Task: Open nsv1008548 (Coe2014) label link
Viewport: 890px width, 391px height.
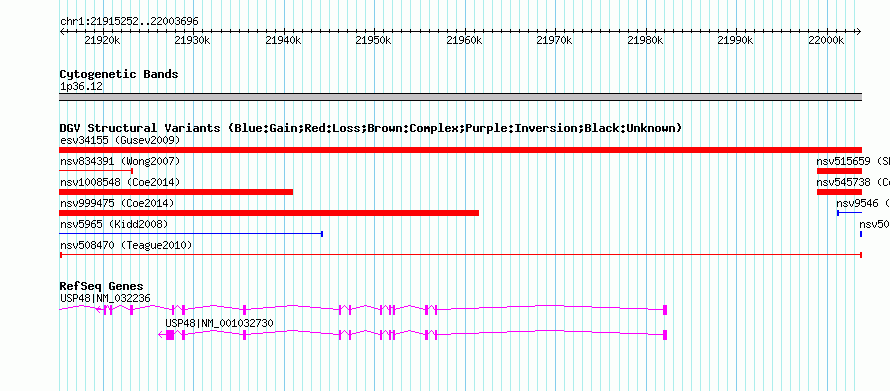Action: [x=120, y=182]
